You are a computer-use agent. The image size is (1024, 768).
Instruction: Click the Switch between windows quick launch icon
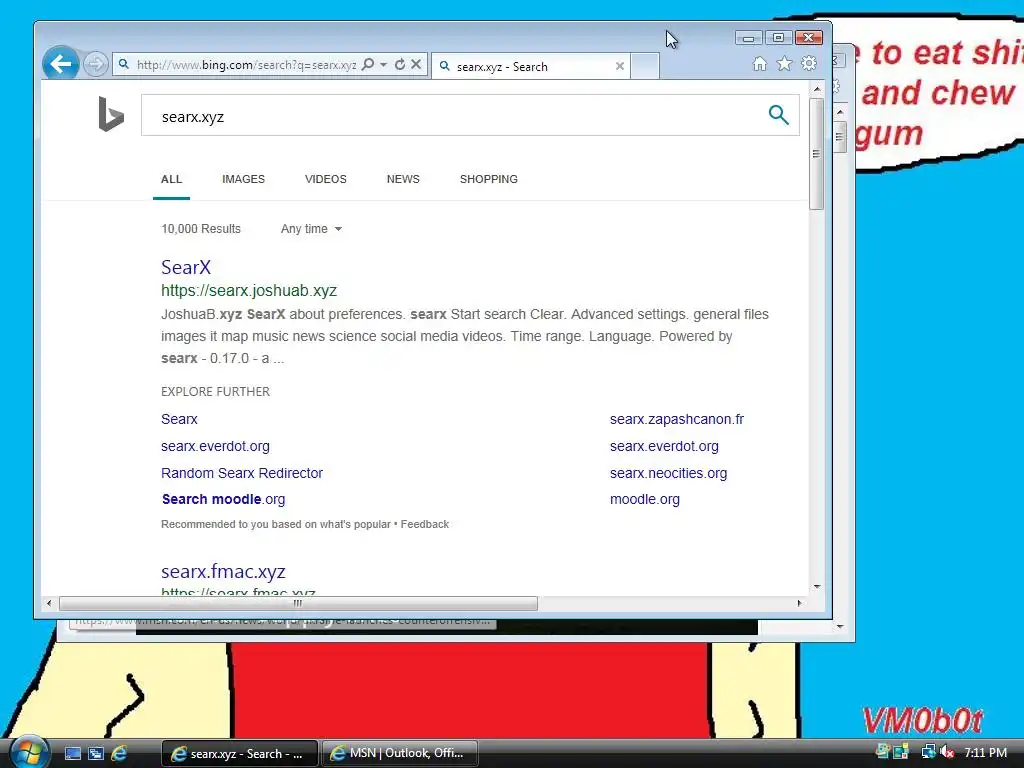(95, 754)
